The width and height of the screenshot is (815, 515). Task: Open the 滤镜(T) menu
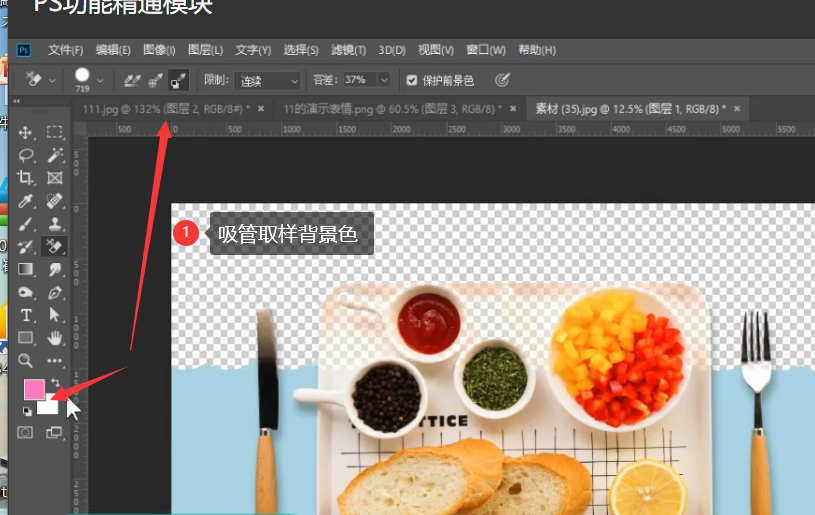pos(348,50)
